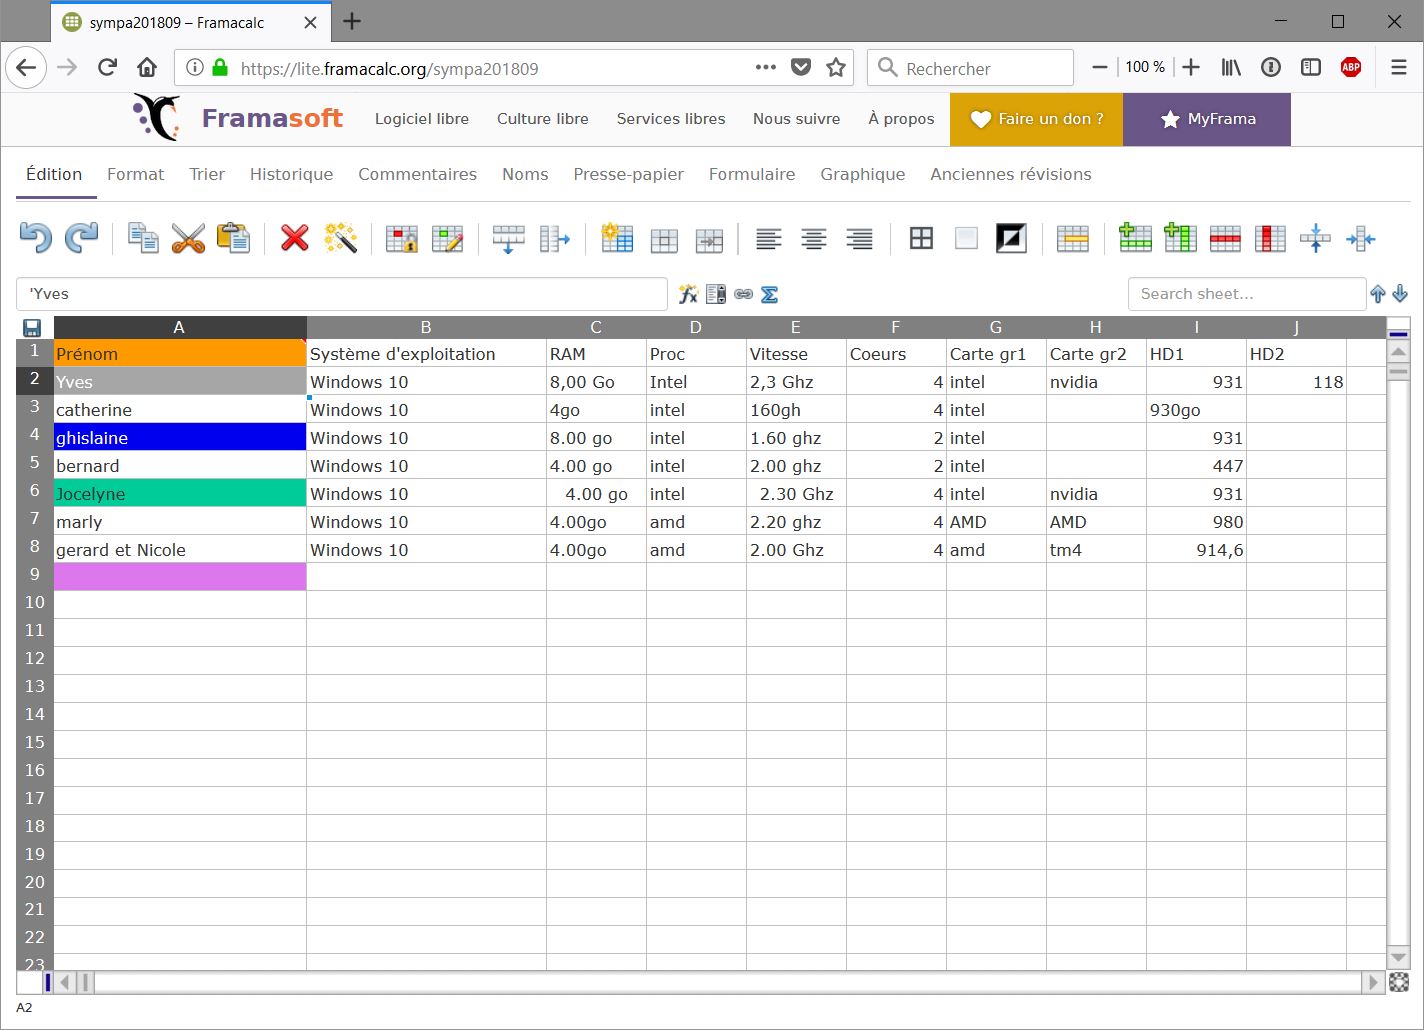Click the Faire un don button
The width and height of the screenshot is (1424, 1030).
click(1036, 119)
